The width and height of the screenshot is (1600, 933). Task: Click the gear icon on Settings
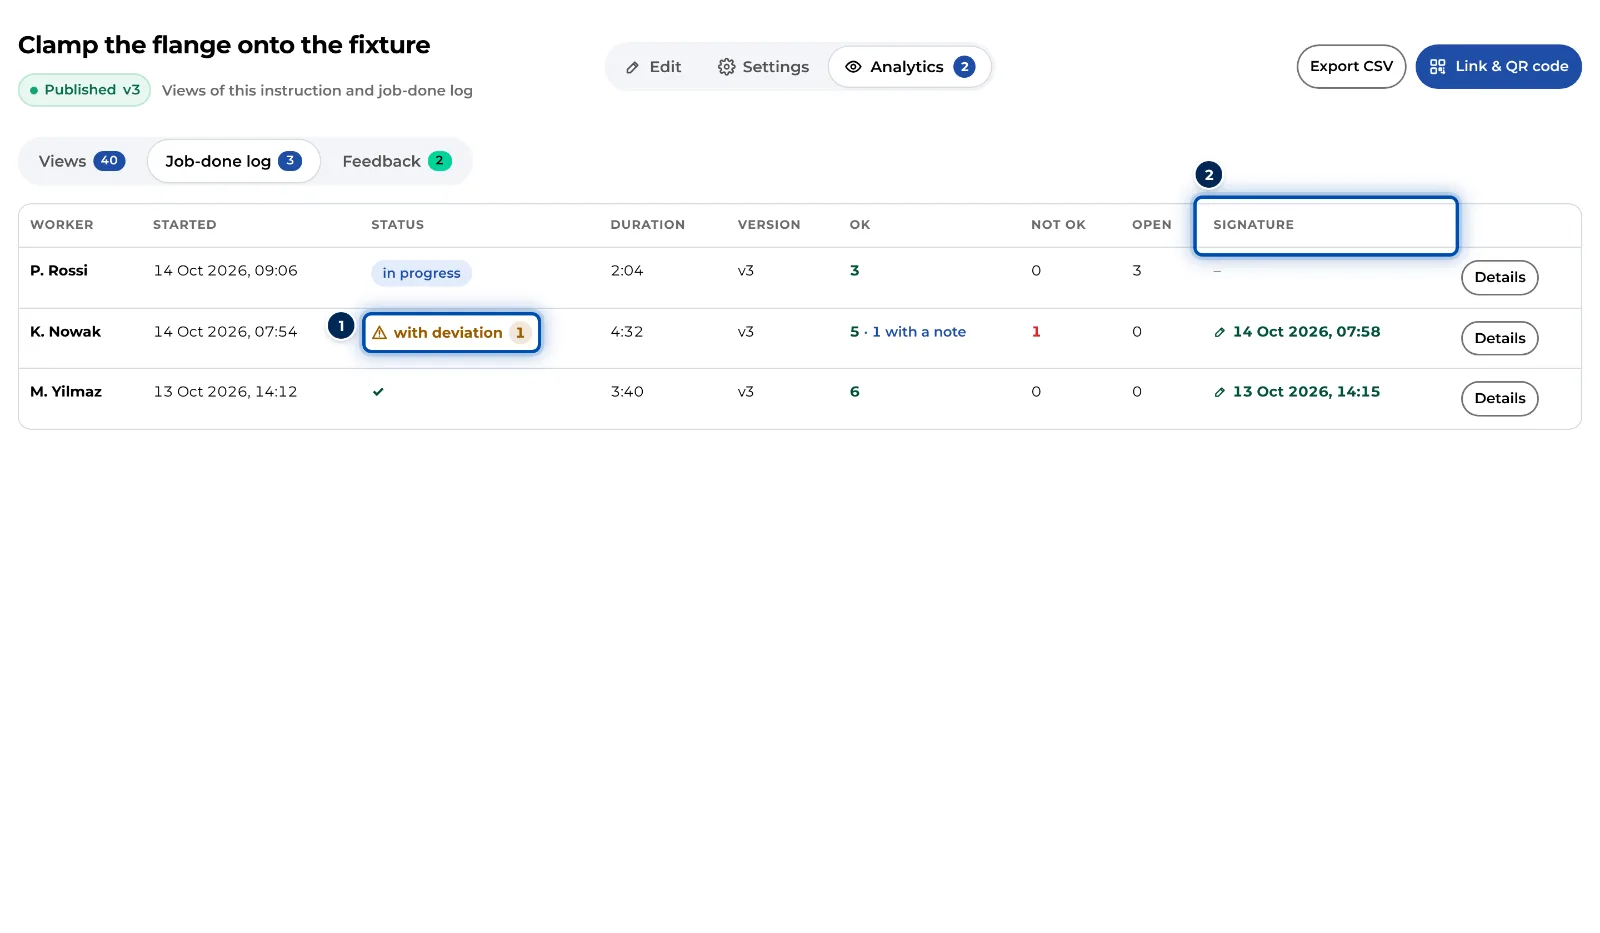(726, 67)
